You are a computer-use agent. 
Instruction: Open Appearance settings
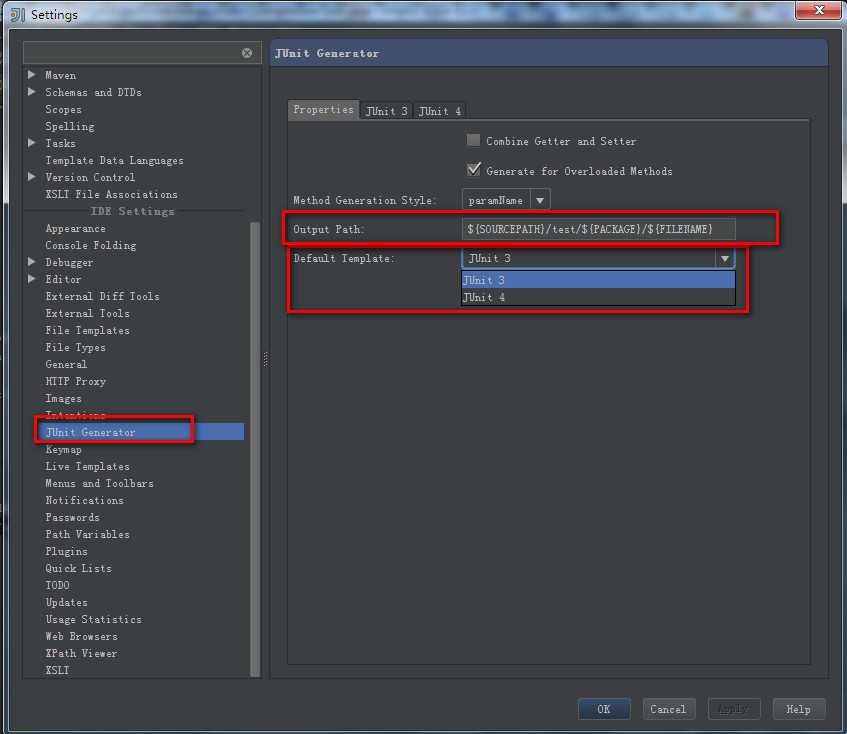[76, 228]
